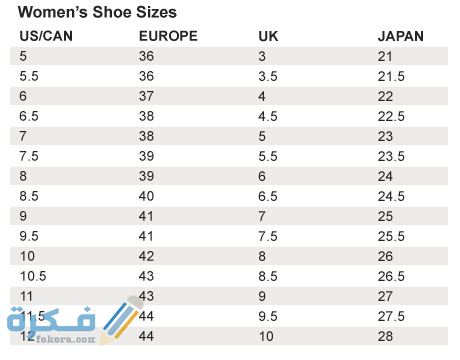Select the US/CAN column header
This screenshot has width=460, height=360.
click(x=46, y=36)
